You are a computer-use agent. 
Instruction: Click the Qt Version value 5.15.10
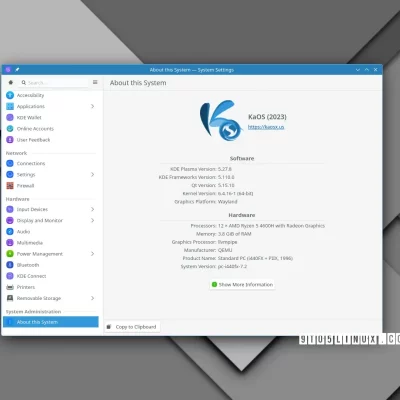pyautogui.click(x=226, y=185)
